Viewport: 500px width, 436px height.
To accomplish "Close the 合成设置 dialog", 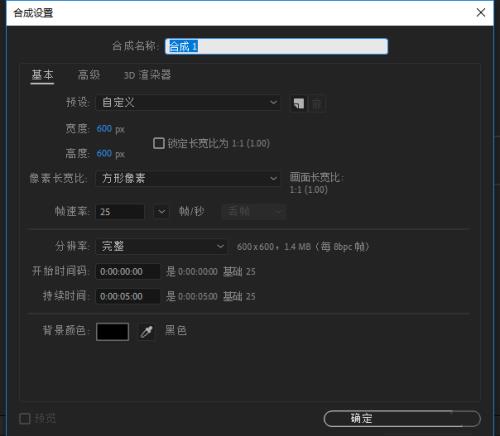I will pyautogui.click(x=481, y=13).
